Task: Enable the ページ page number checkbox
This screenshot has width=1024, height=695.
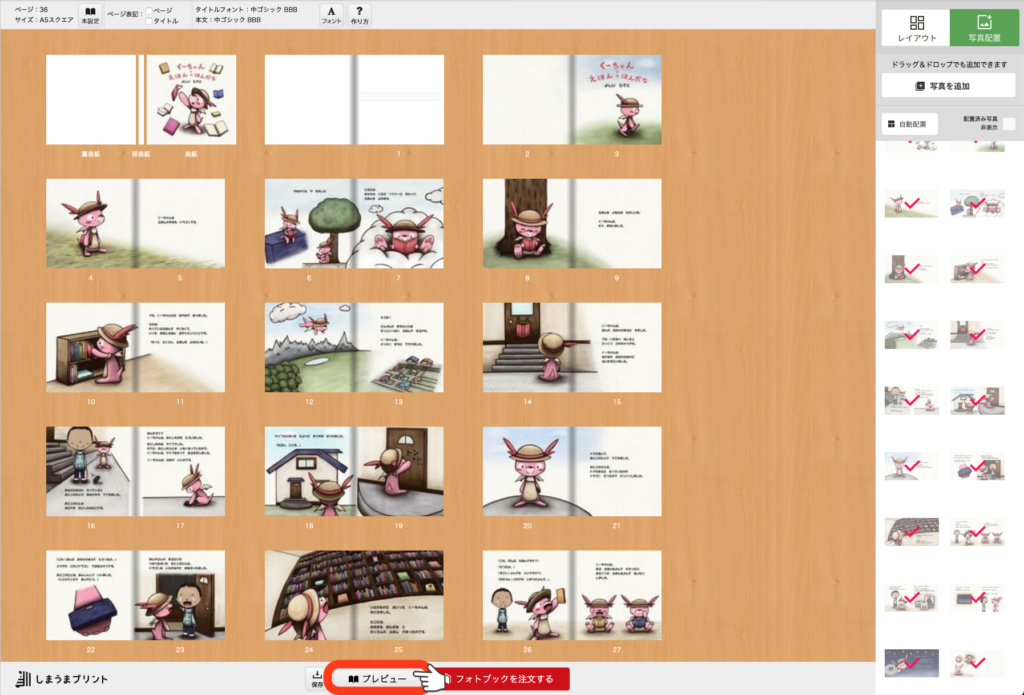Action: tap(150, 10)
